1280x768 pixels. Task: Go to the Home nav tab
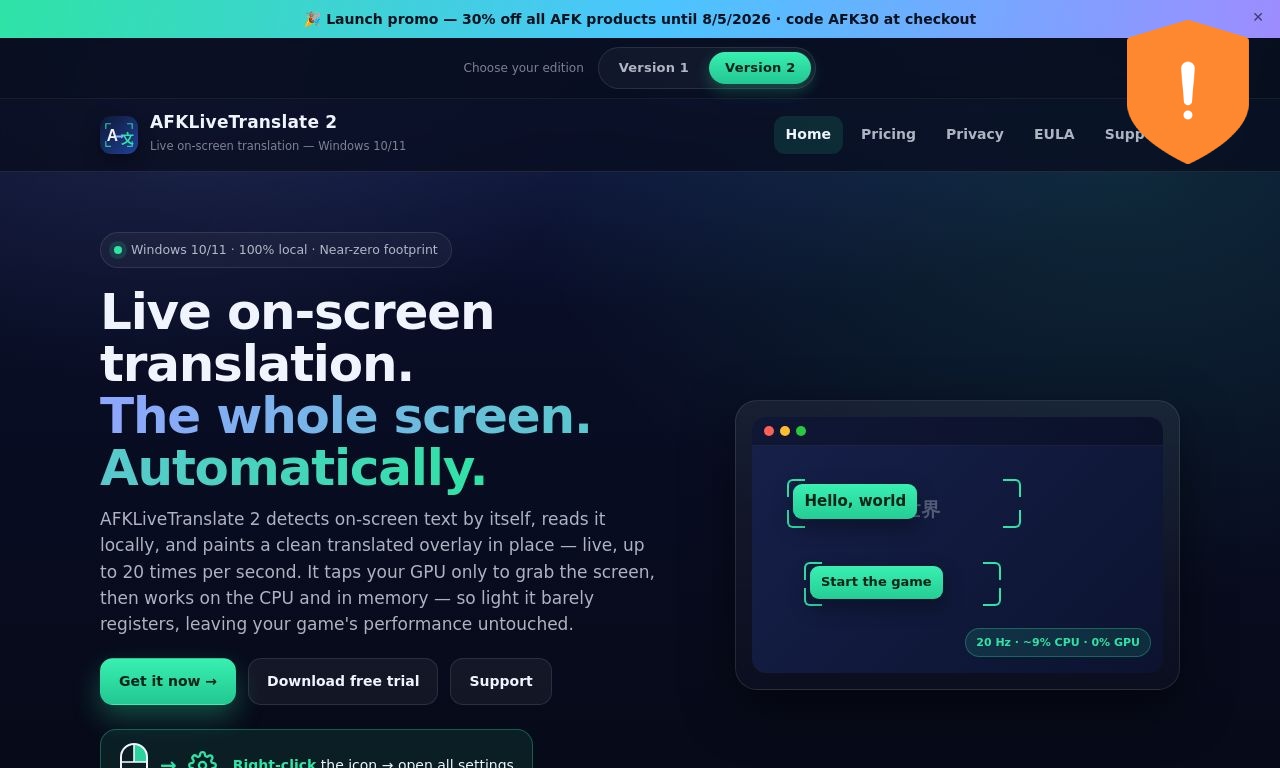coord(808,135)
